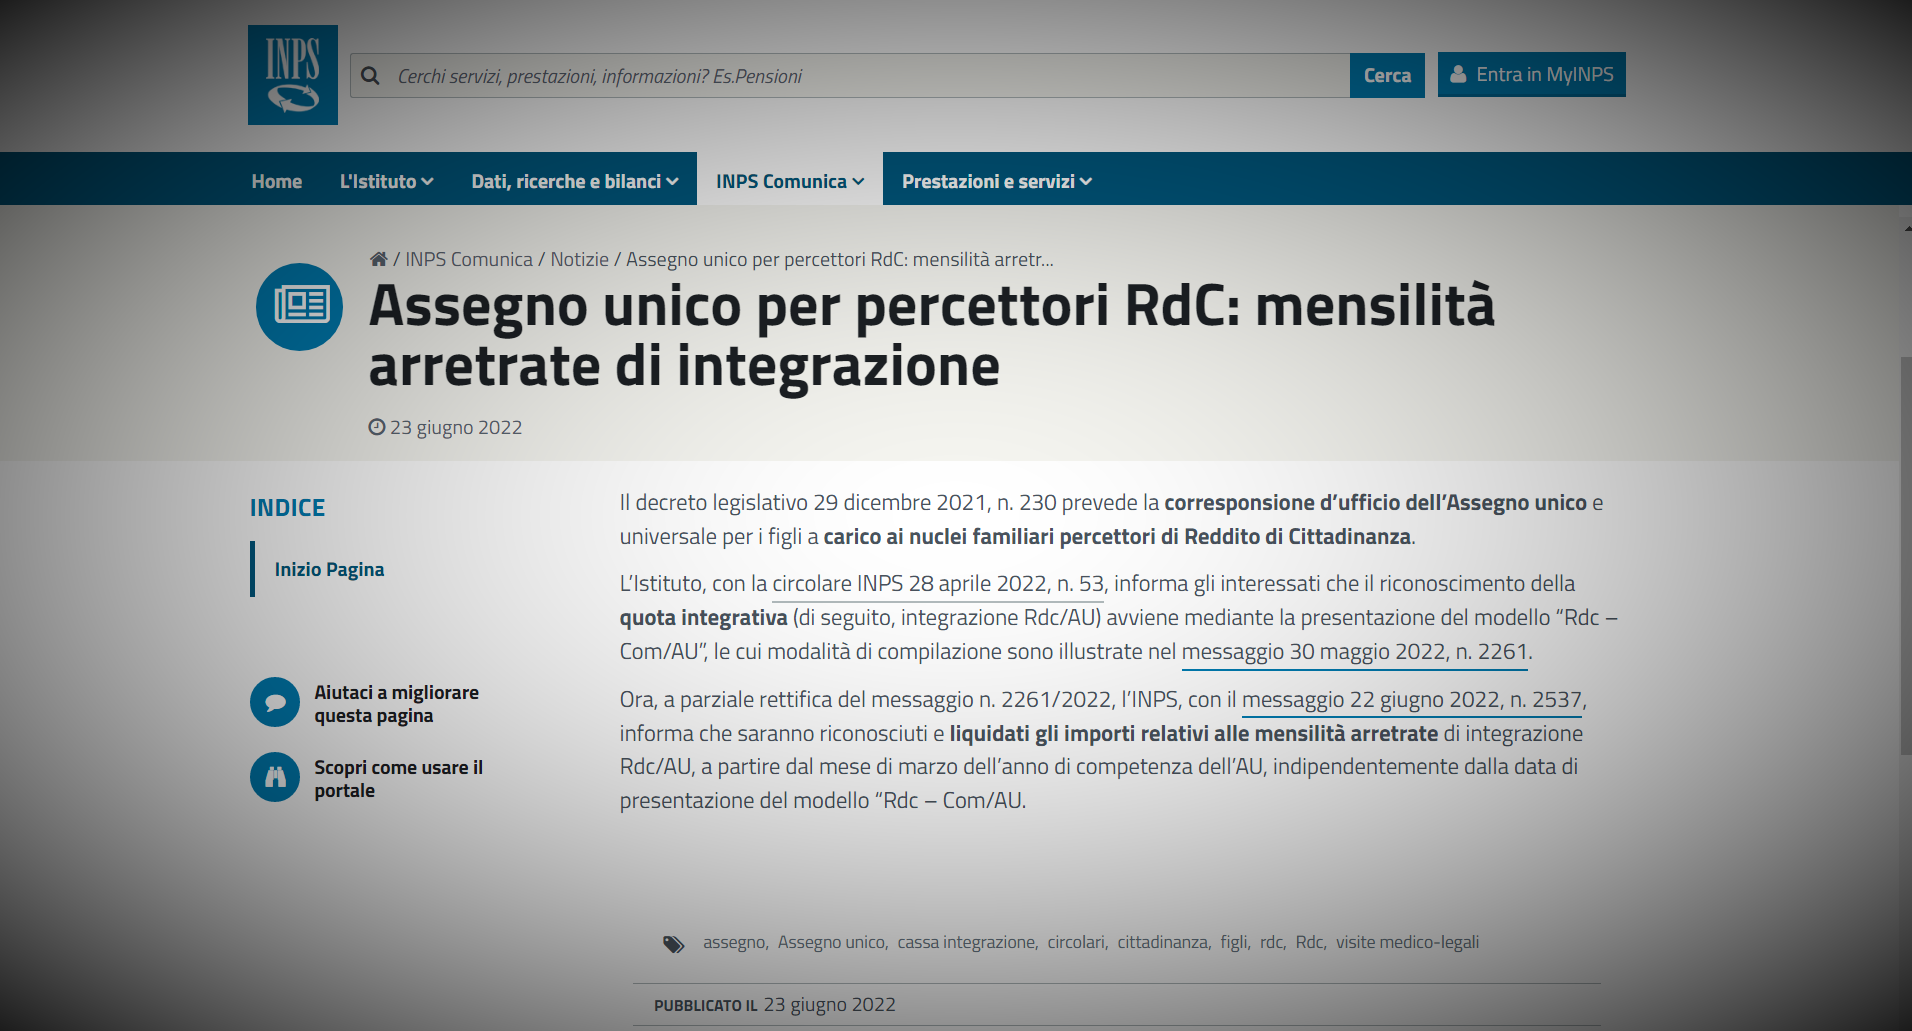Expand the L'Istituto menu

pyautogui.click(x=386, y=181)
